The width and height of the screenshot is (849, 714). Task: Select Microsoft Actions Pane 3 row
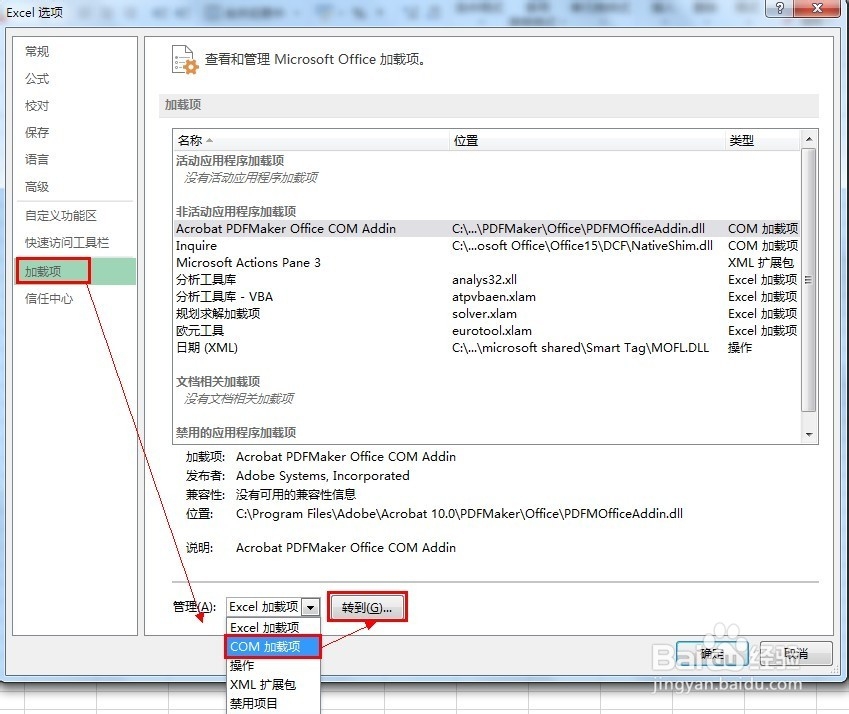(486, 263)
